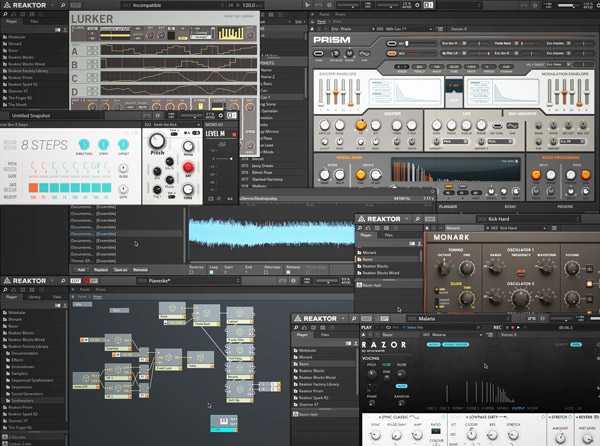Click the large Pitch knob
Screen dimensions: 600x446
157,141
